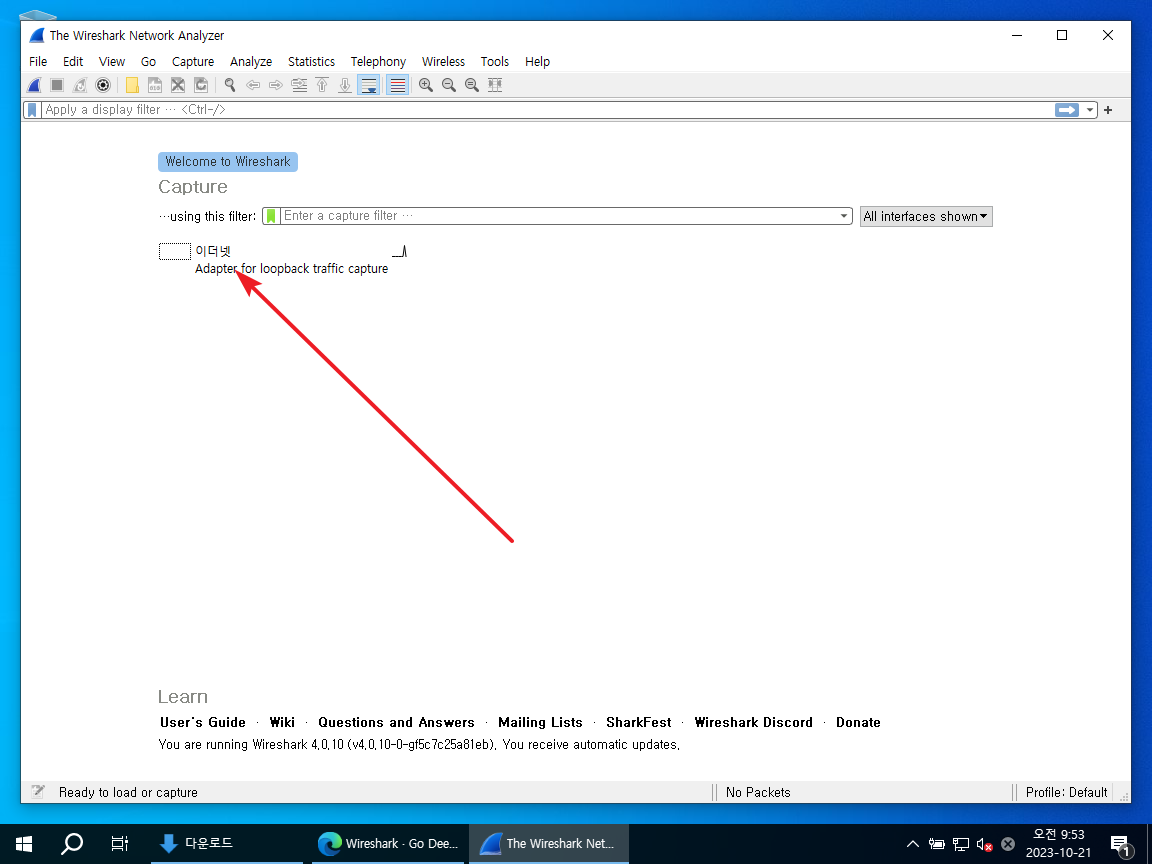
Task: Apply display filter with blue arrow button
Action: [1067, 109]
